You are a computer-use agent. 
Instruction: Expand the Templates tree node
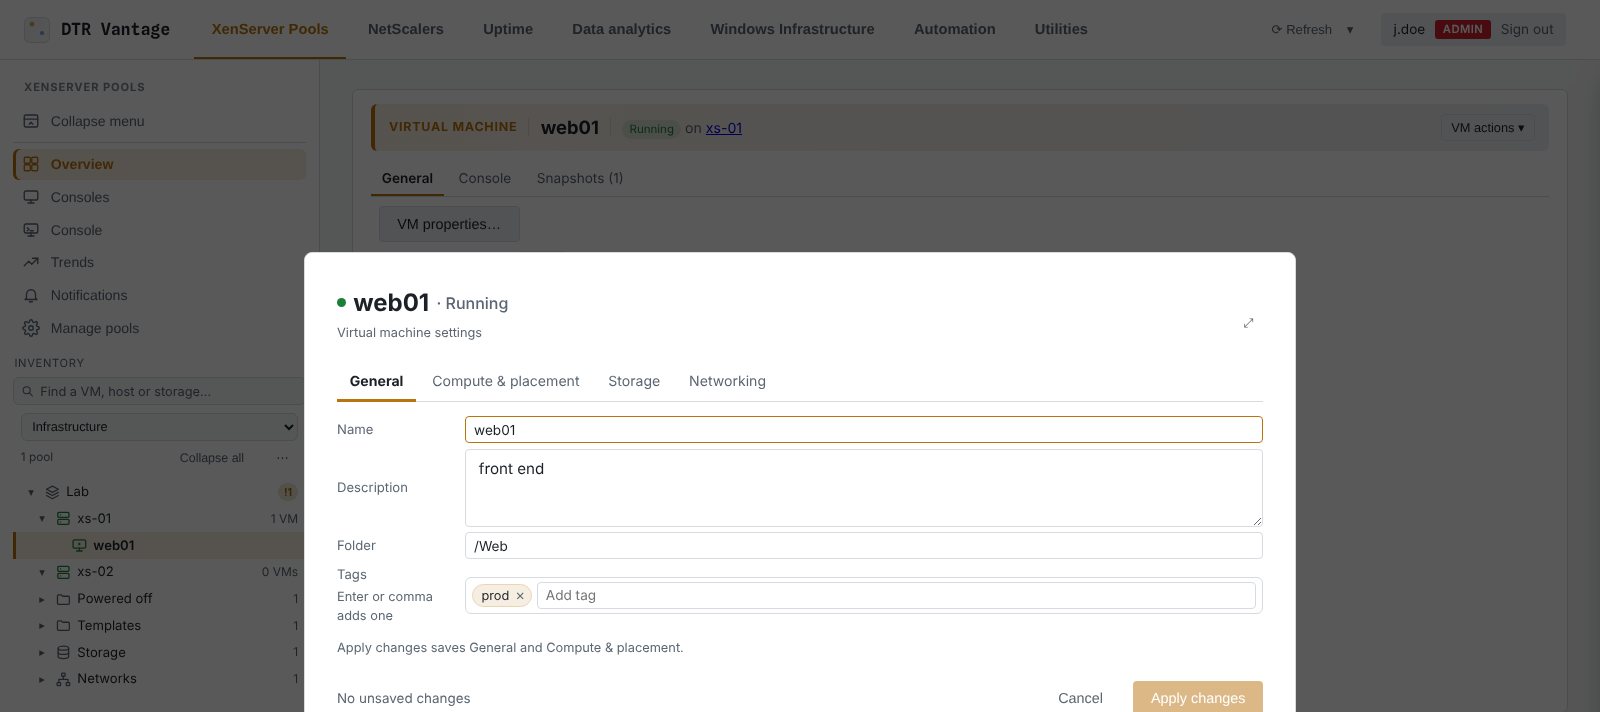tap(42, 626)
